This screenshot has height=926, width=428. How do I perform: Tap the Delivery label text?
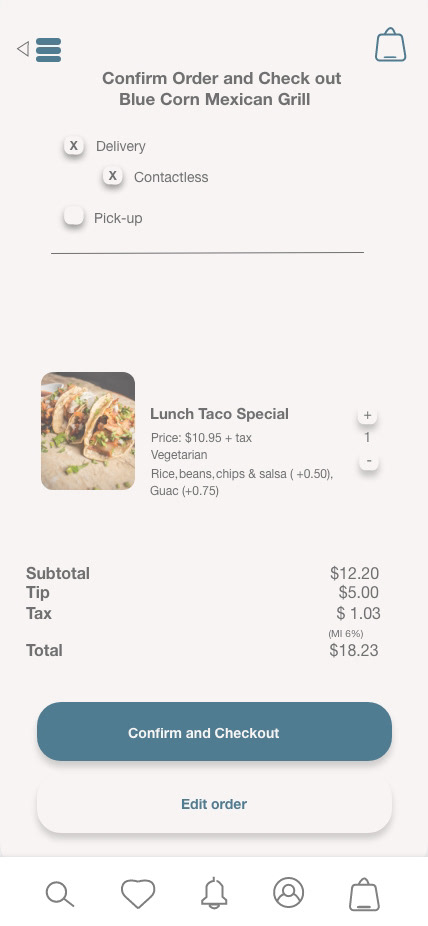click(120, 146)
